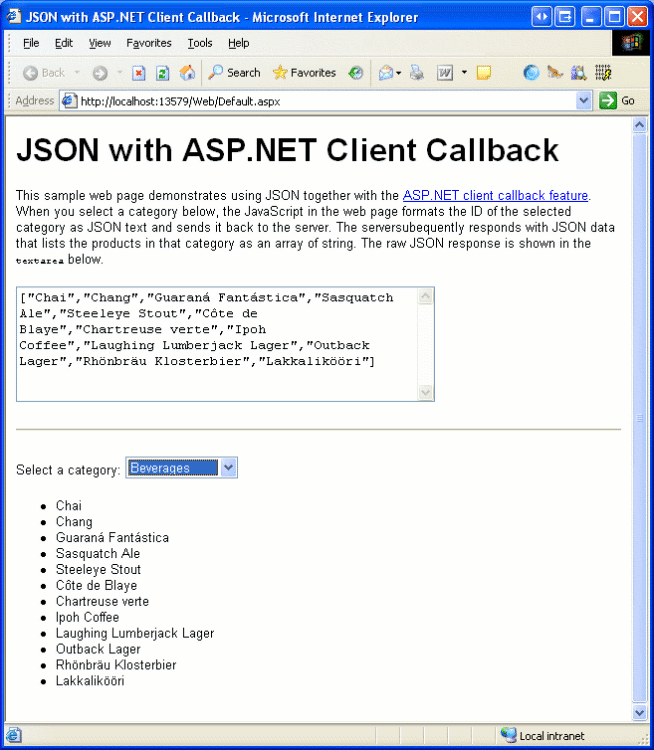Click the Chang list item
The height and width of the screenshot is (750, 654).
74,522
